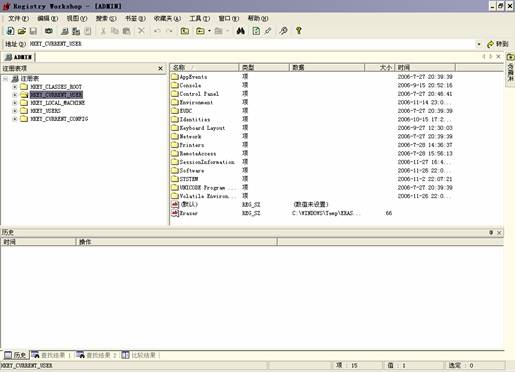Expand the HKEY_LOCAL_MACHINE tree node
515x372 pixels.
click(14, 103)
